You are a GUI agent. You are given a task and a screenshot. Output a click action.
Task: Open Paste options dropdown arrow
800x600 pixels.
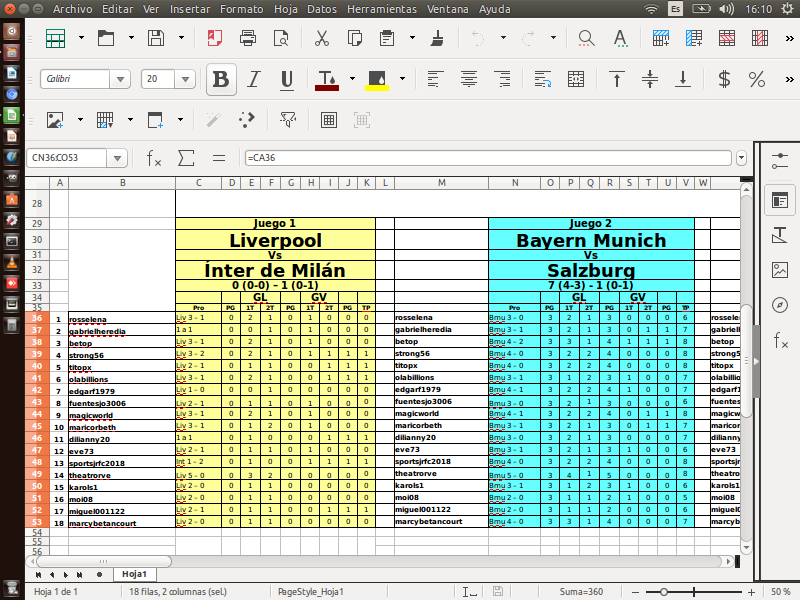412,38
